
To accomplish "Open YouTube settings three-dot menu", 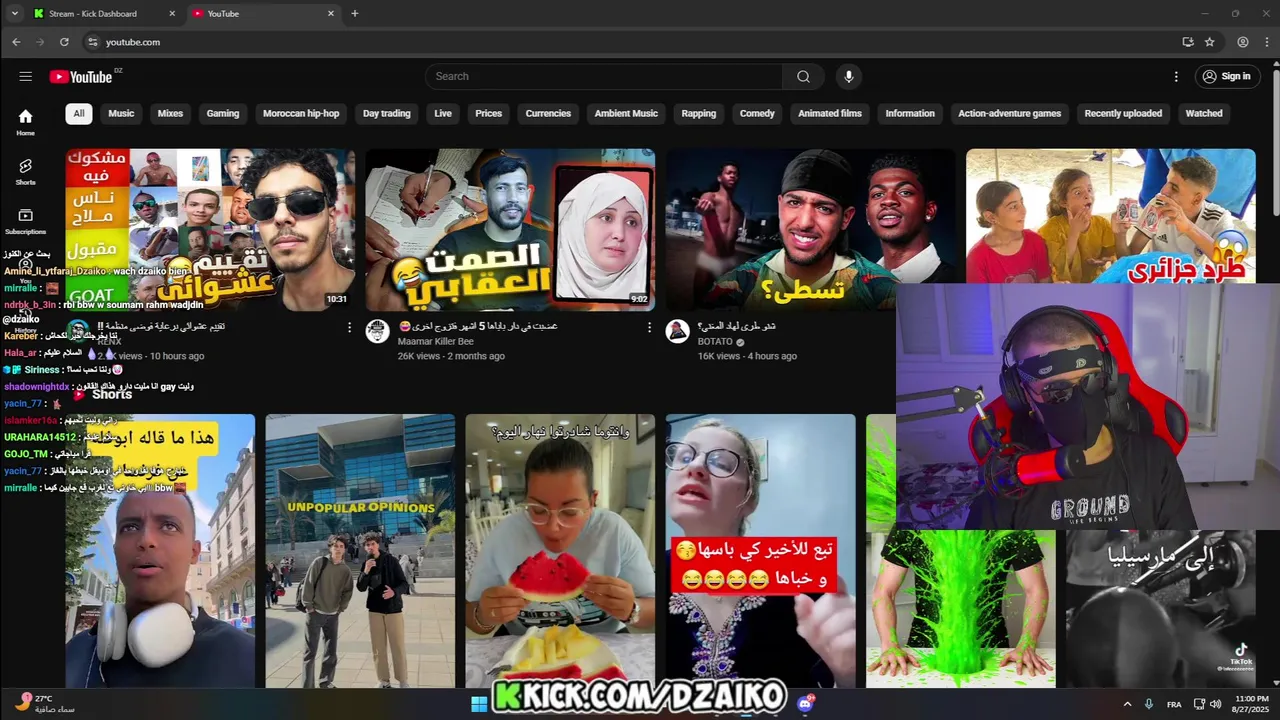I will tap(1176, 76).
